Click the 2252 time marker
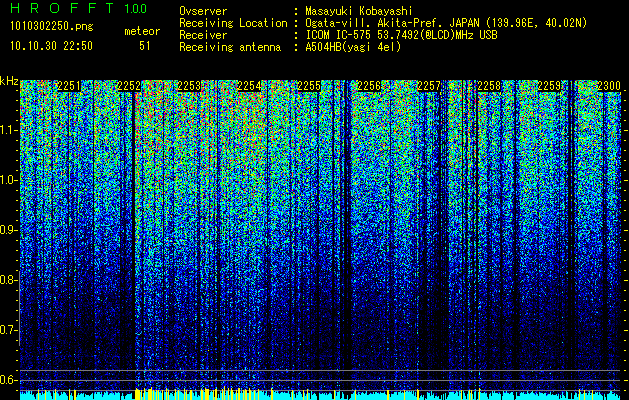Viewport: 629px width, 400px height. pos(129,86)
